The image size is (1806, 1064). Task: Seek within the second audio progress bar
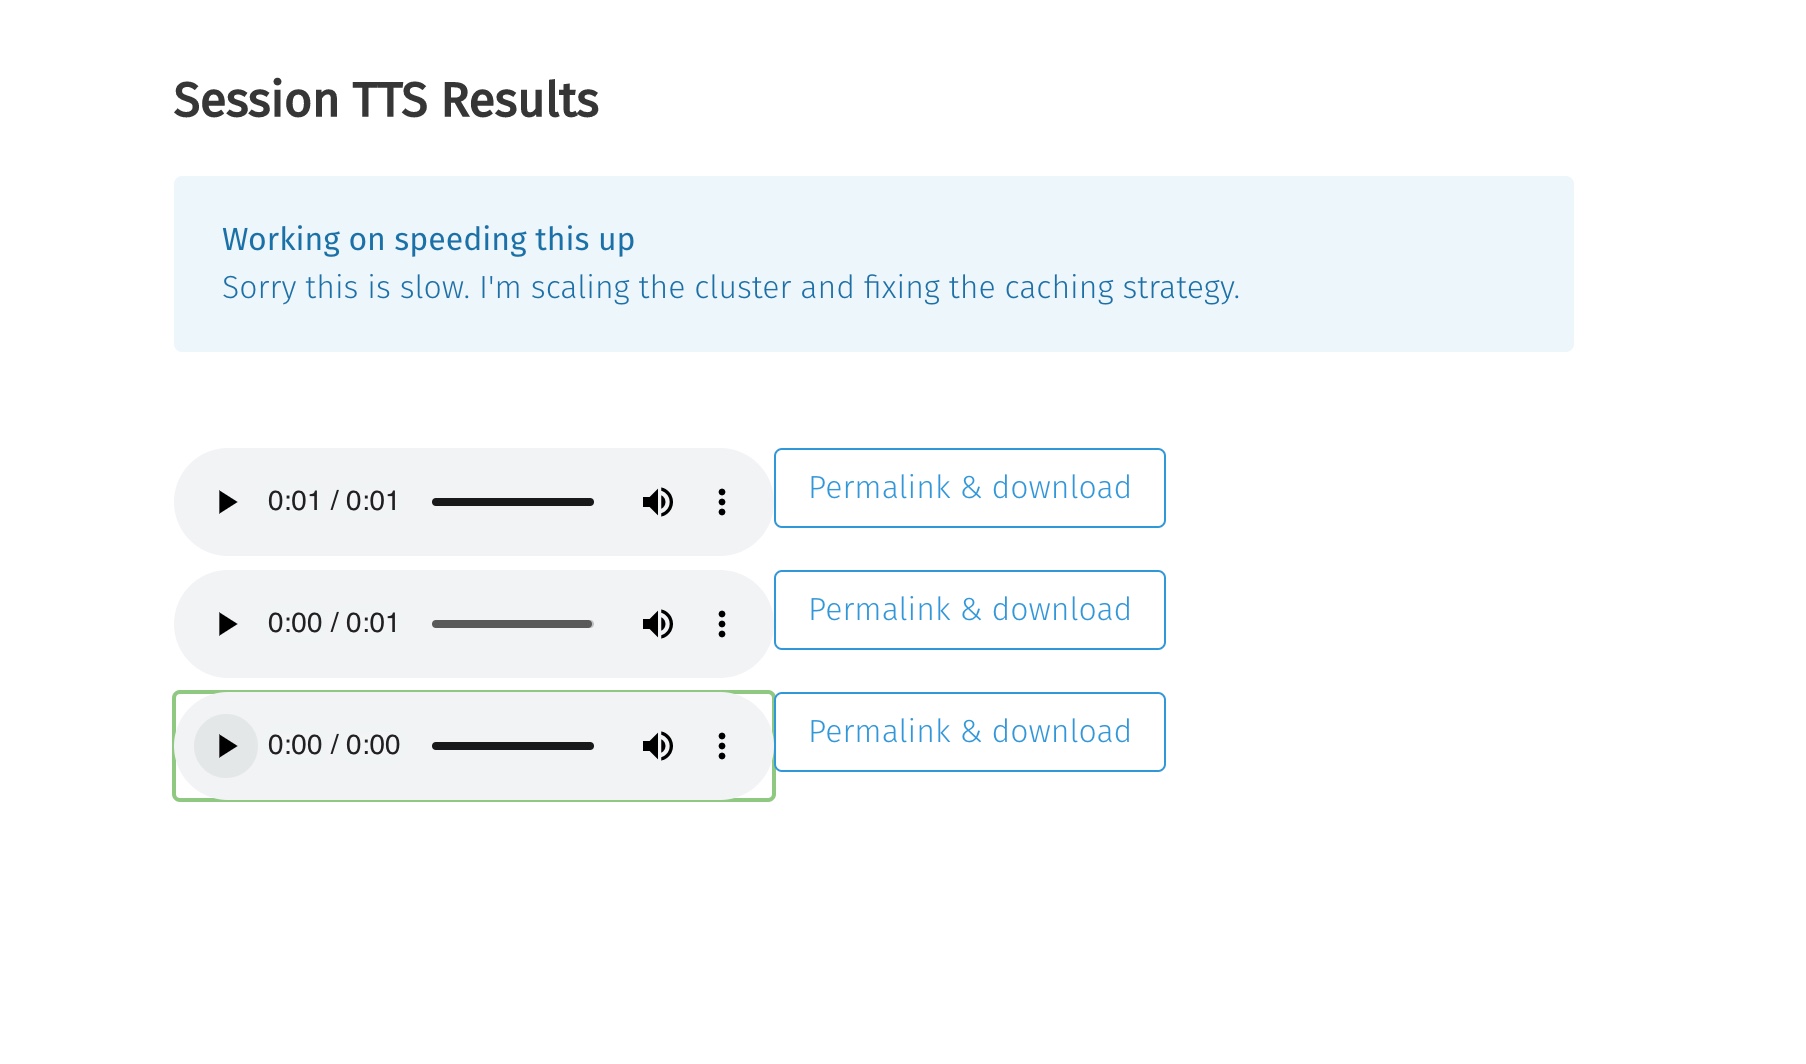pos(512,624)
